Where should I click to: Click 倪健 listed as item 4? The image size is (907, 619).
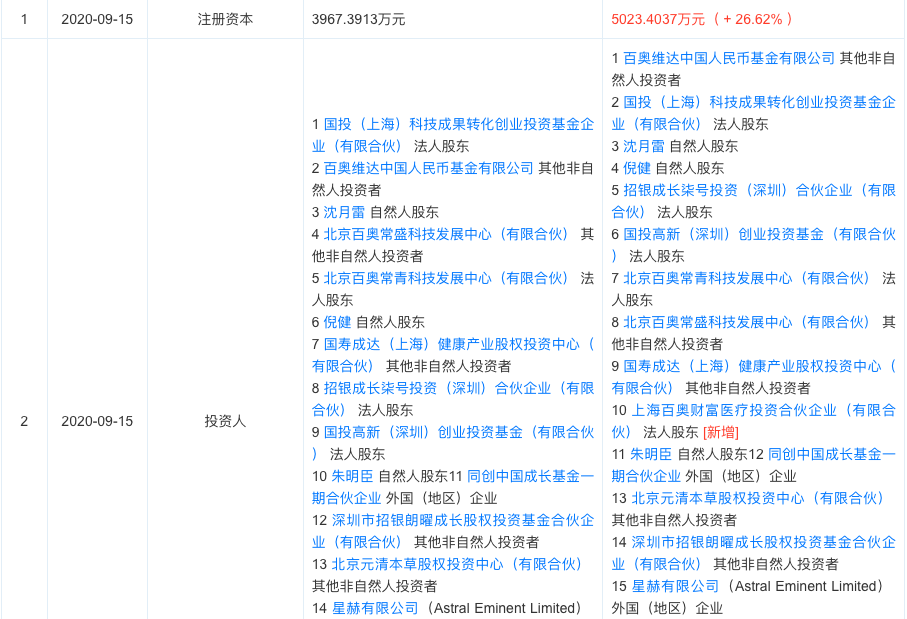(x=637, y=168)
